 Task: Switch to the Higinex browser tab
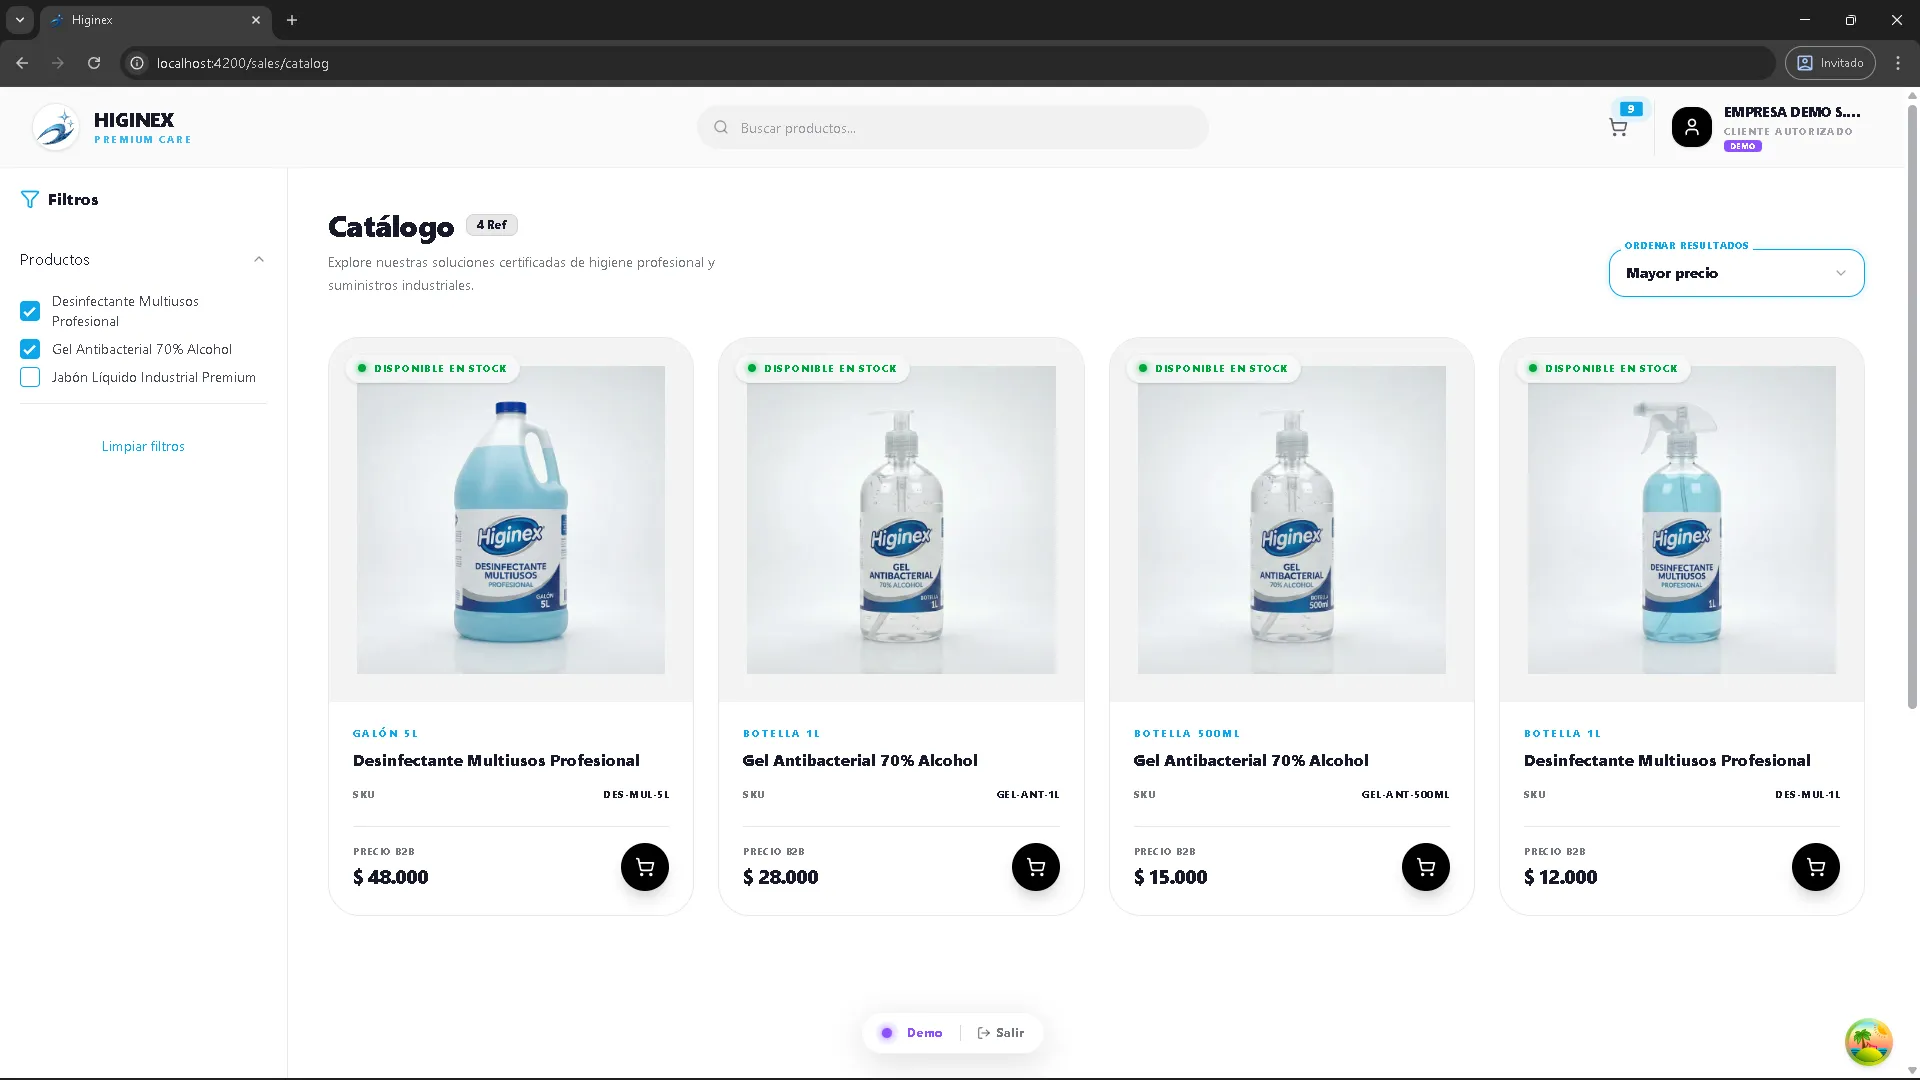pos(140,20)
